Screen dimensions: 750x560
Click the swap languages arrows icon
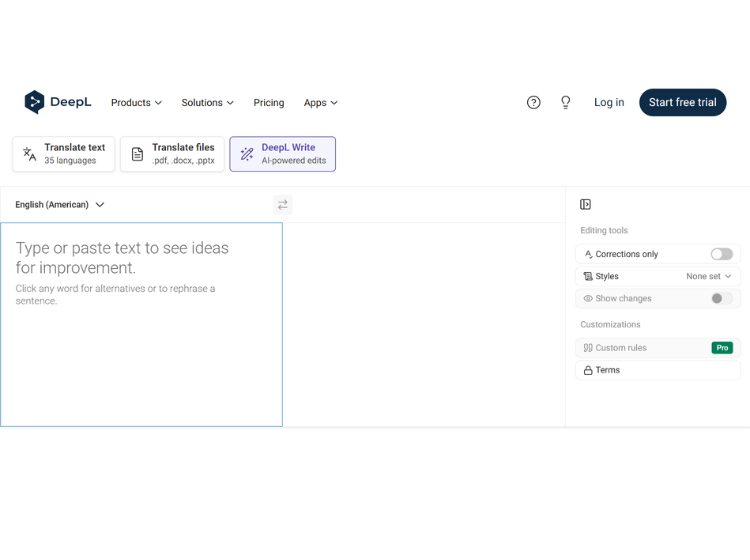[x=283, y=205]
